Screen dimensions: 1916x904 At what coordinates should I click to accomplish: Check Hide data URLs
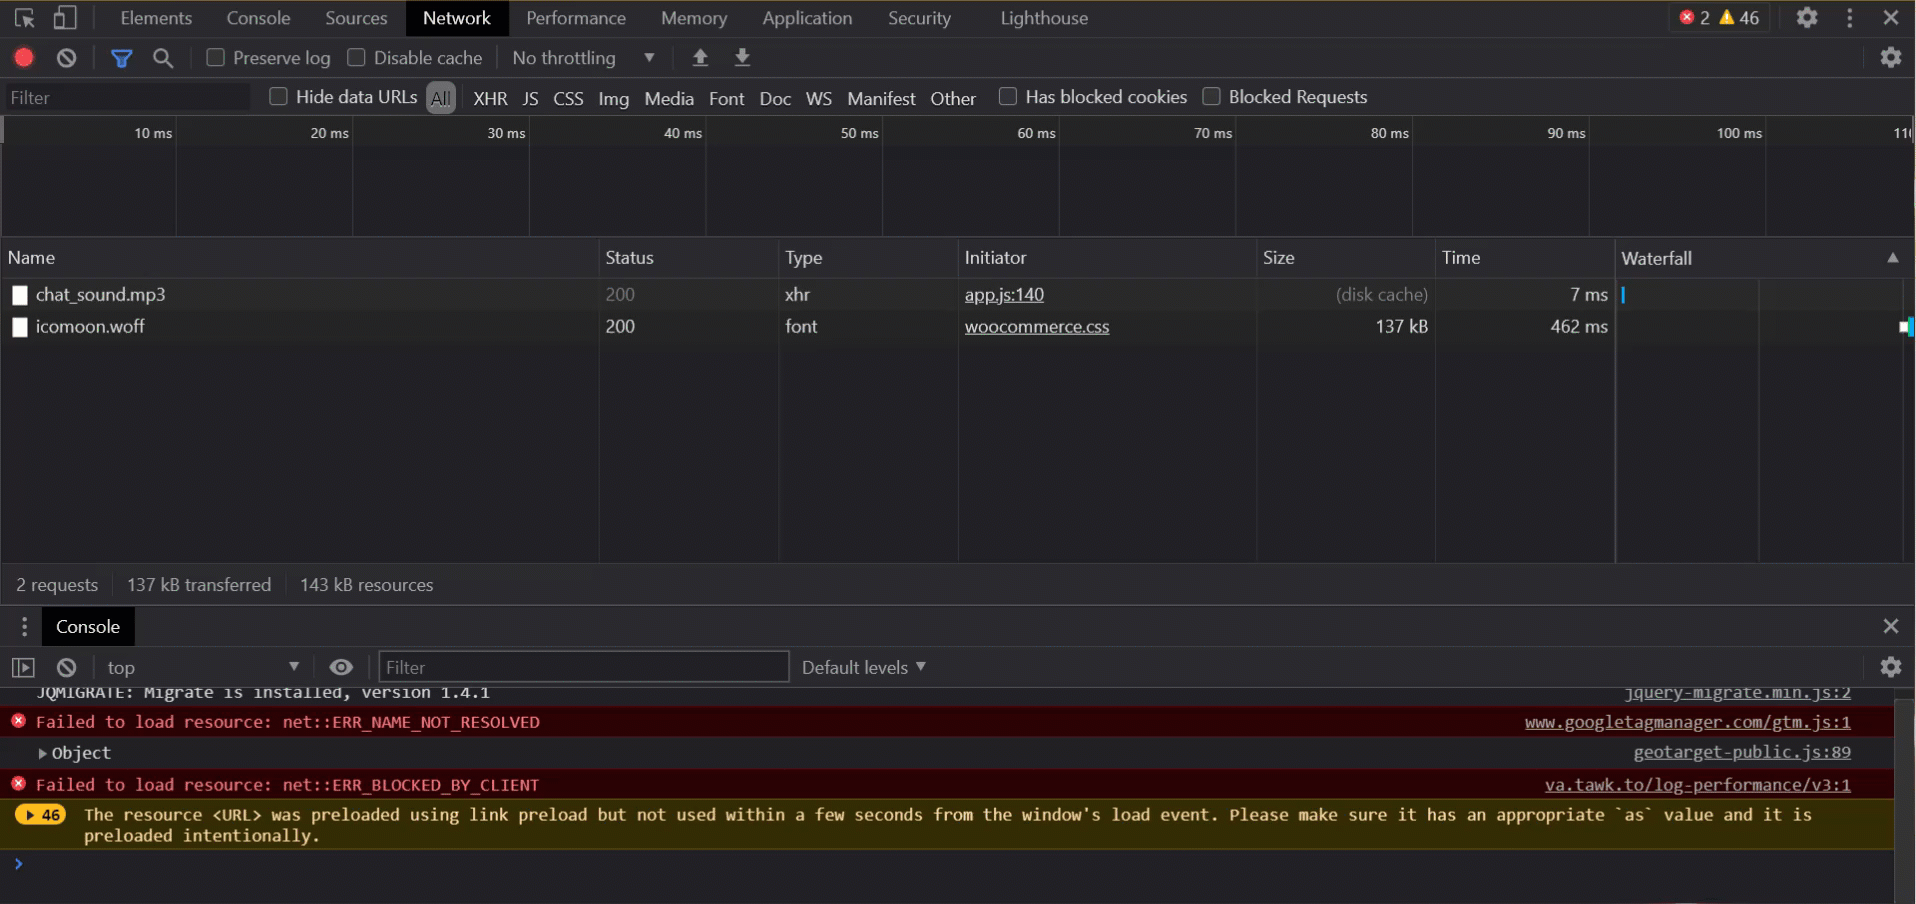coord(279,96)
